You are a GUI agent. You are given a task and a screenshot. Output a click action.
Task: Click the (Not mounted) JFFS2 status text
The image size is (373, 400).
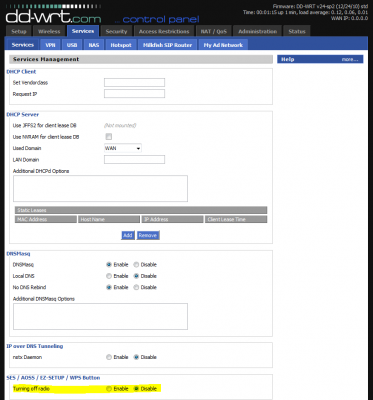point(120,125)
